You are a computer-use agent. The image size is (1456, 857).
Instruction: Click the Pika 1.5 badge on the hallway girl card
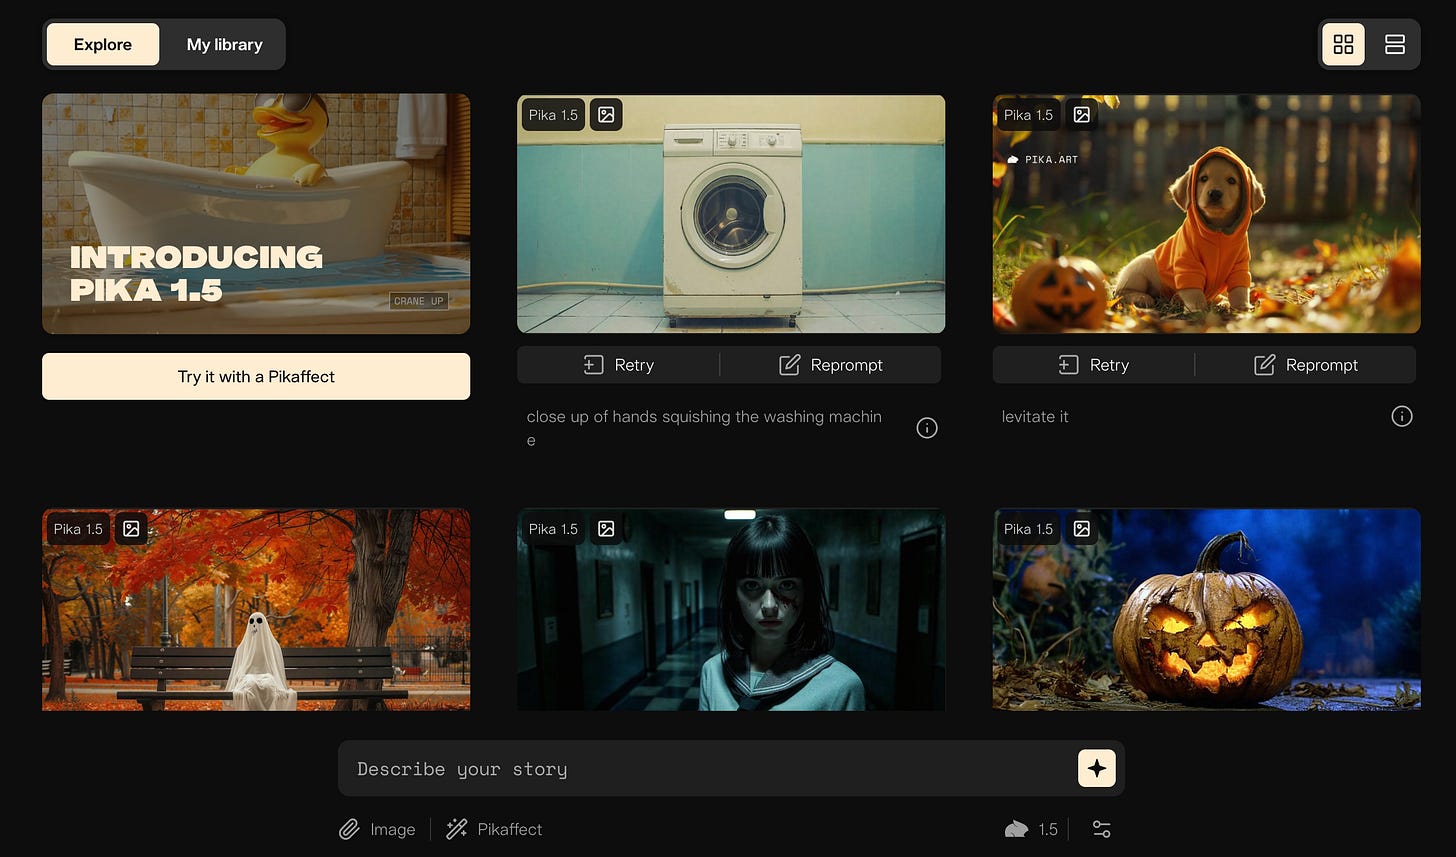(x=553, y=529)
